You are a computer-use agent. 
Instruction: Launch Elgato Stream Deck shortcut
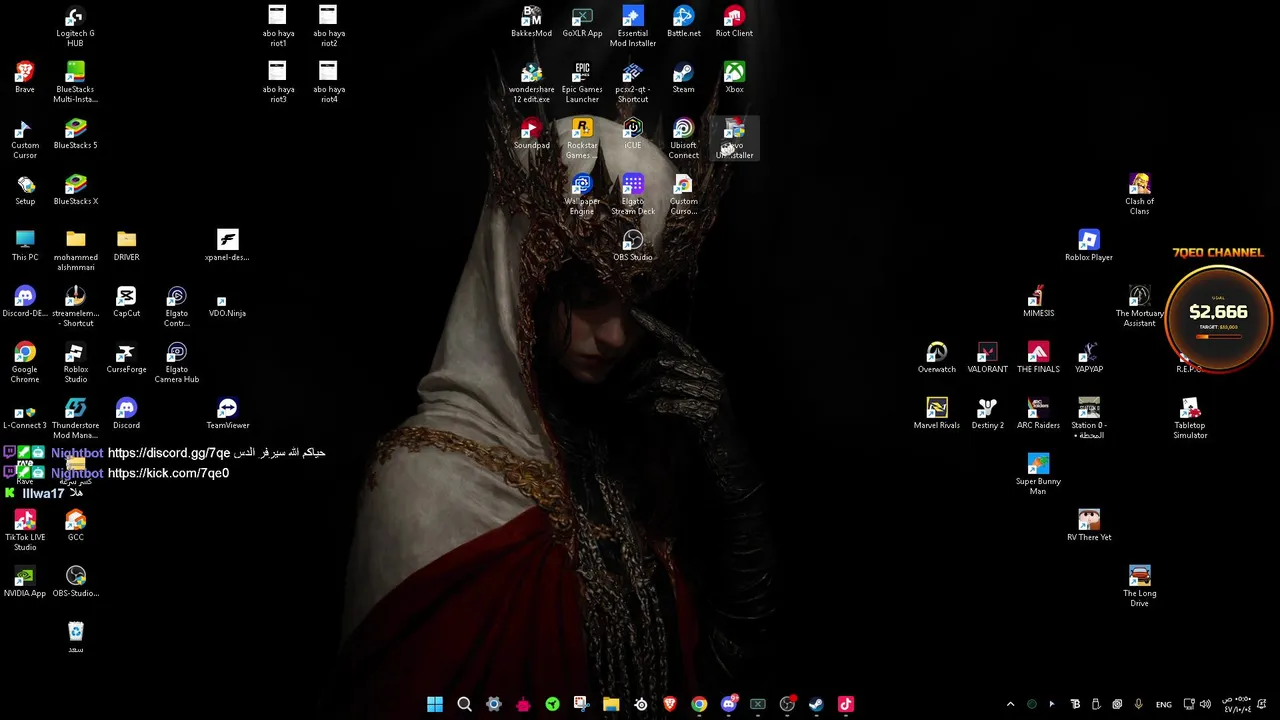click(633, 194)
